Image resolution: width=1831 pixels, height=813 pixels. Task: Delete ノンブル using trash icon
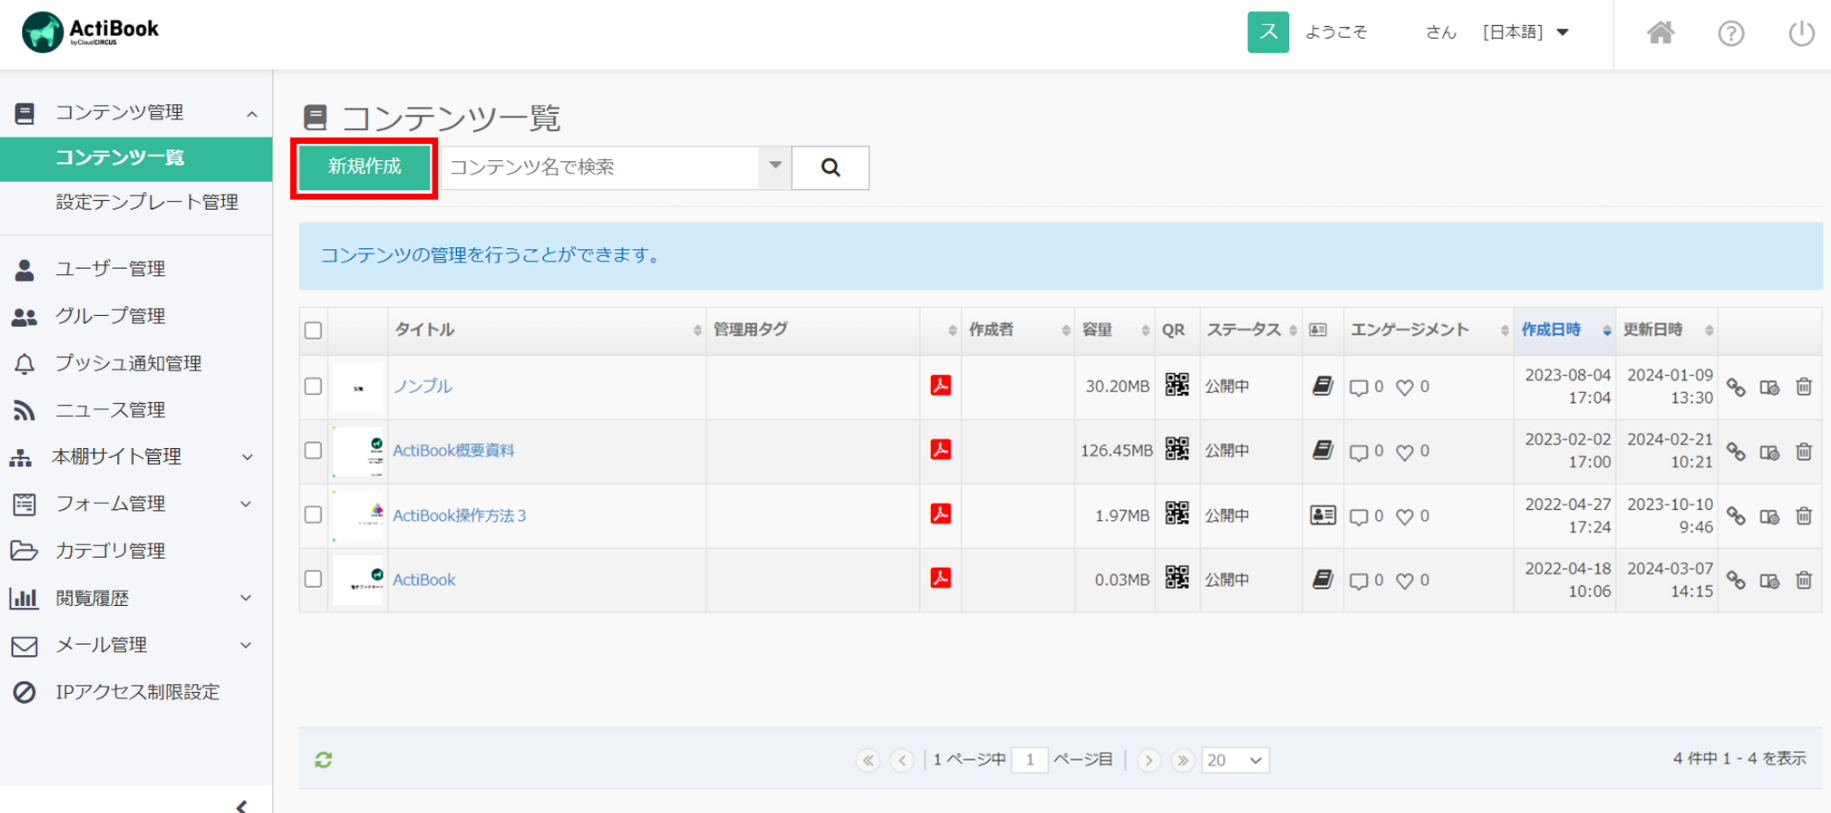click(1804, 386)
